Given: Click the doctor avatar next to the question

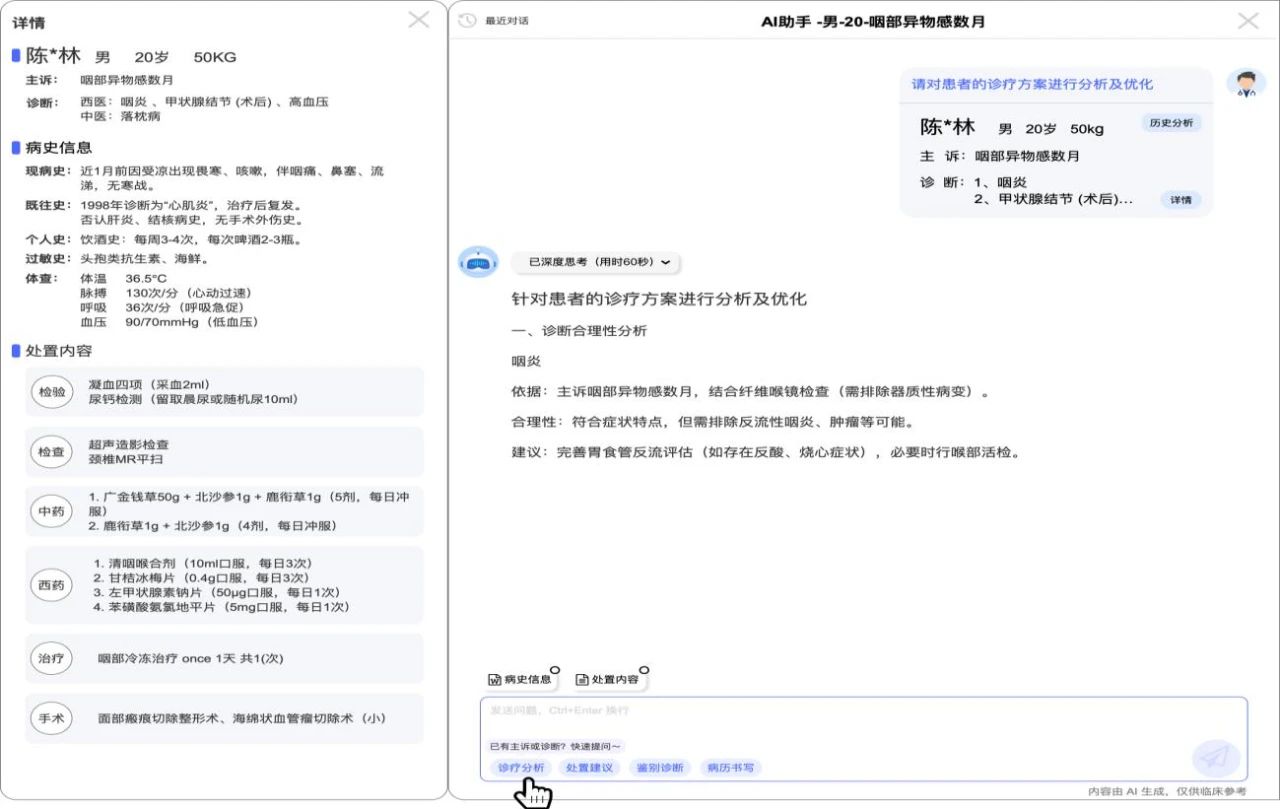Looking at the screenshot, I should [1245, 85].
